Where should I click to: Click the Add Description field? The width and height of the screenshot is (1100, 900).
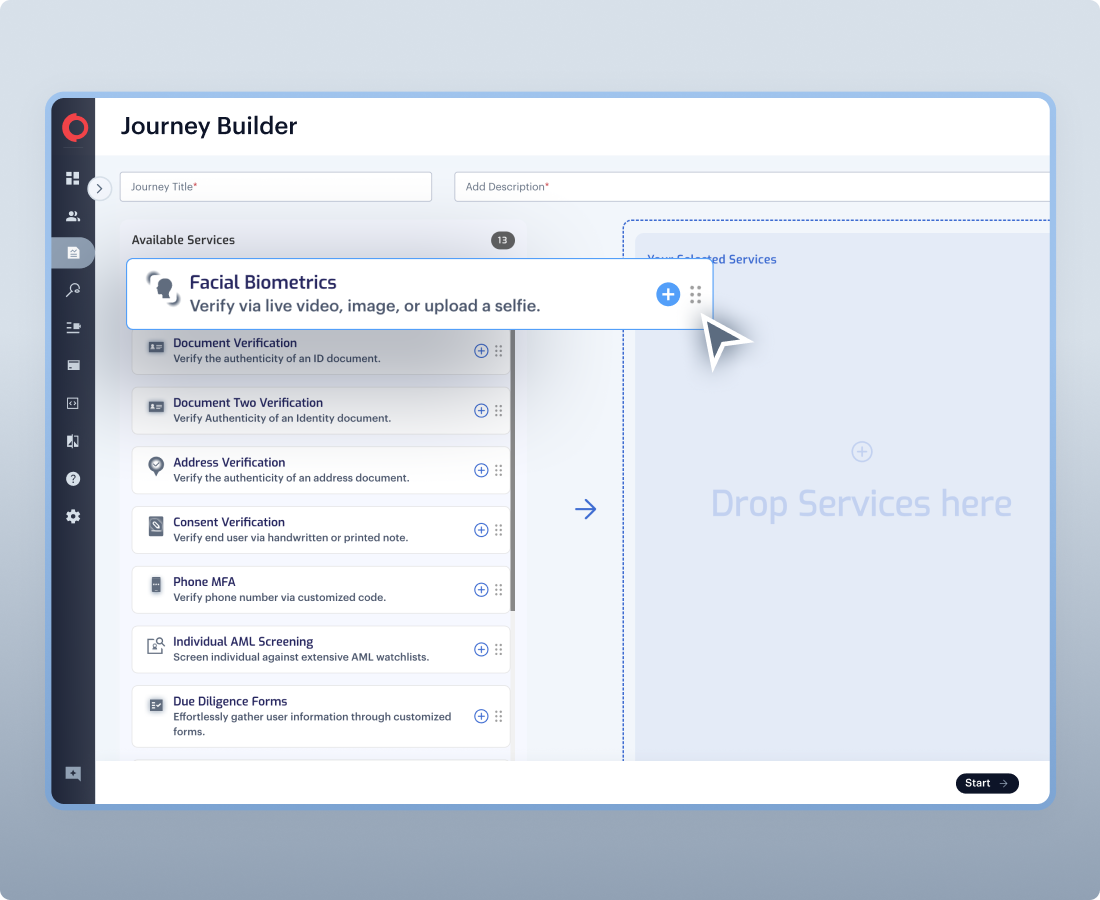click(x=750, y=187)
